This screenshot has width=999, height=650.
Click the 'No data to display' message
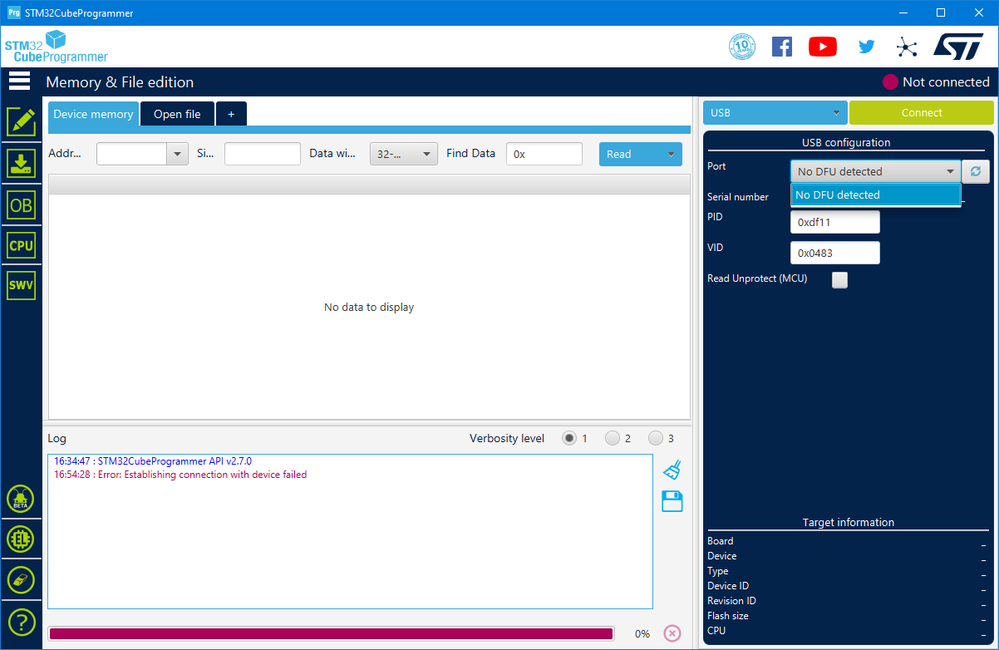click(x=369, y=307)
